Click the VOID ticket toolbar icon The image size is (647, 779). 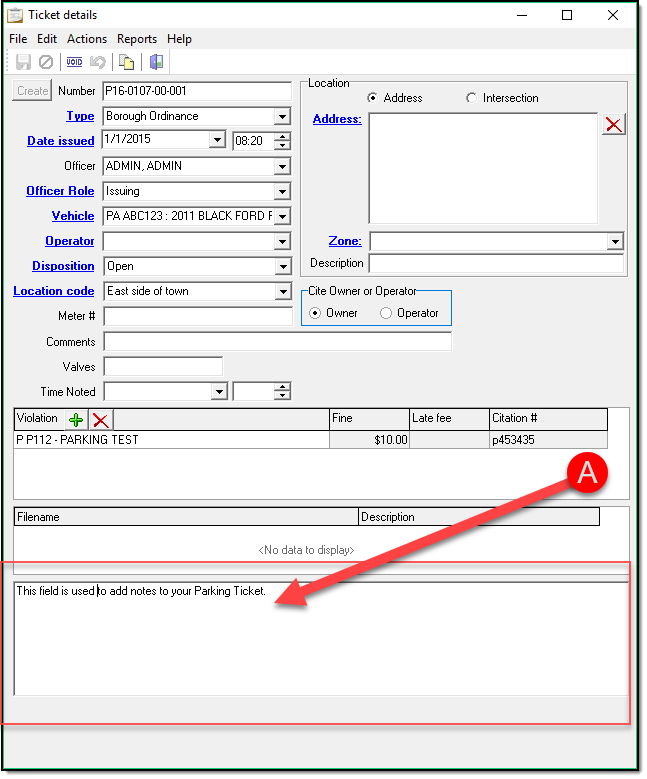tap(75, 62)
